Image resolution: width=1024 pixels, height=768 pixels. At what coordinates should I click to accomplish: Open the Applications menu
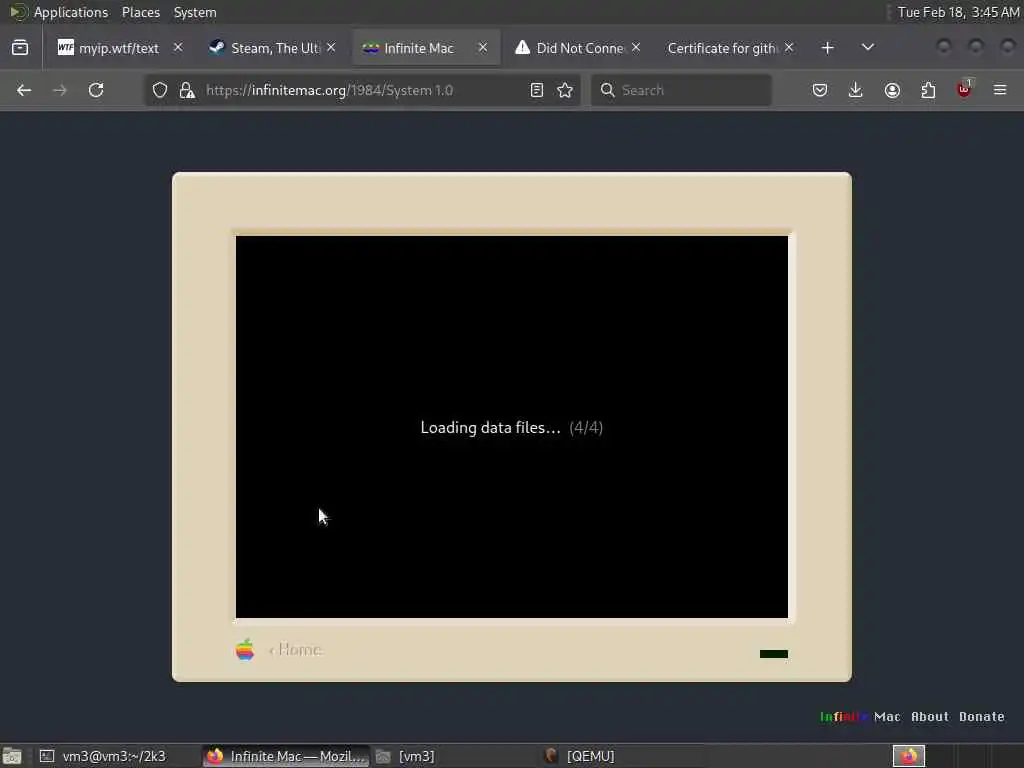(x=71, y=12)
